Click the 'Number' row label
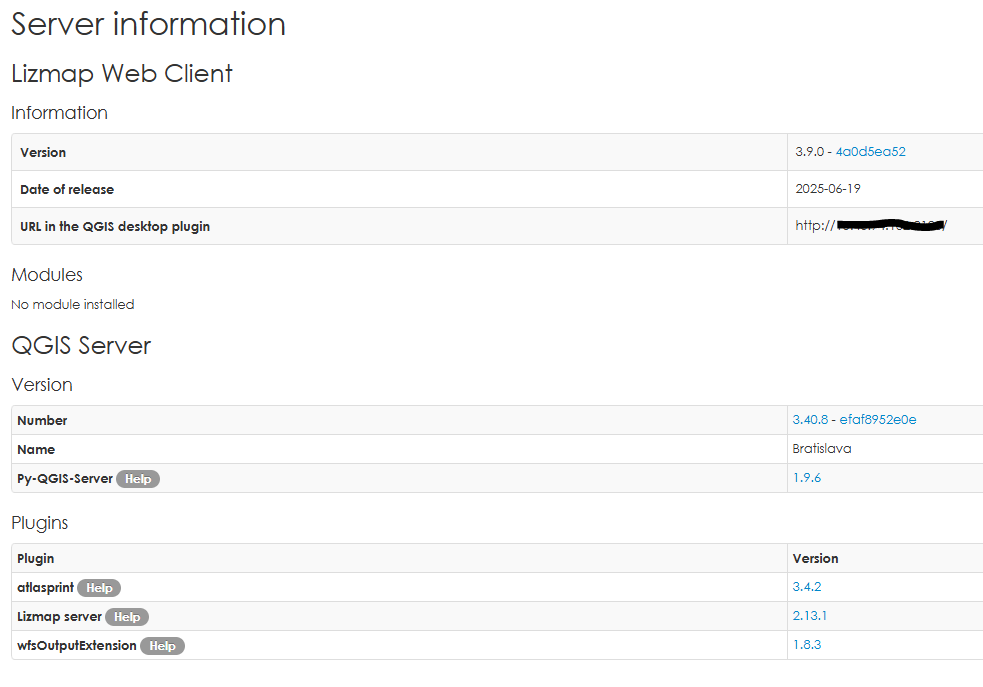Screen dimensions: 983x687 [x=42, y=421]
